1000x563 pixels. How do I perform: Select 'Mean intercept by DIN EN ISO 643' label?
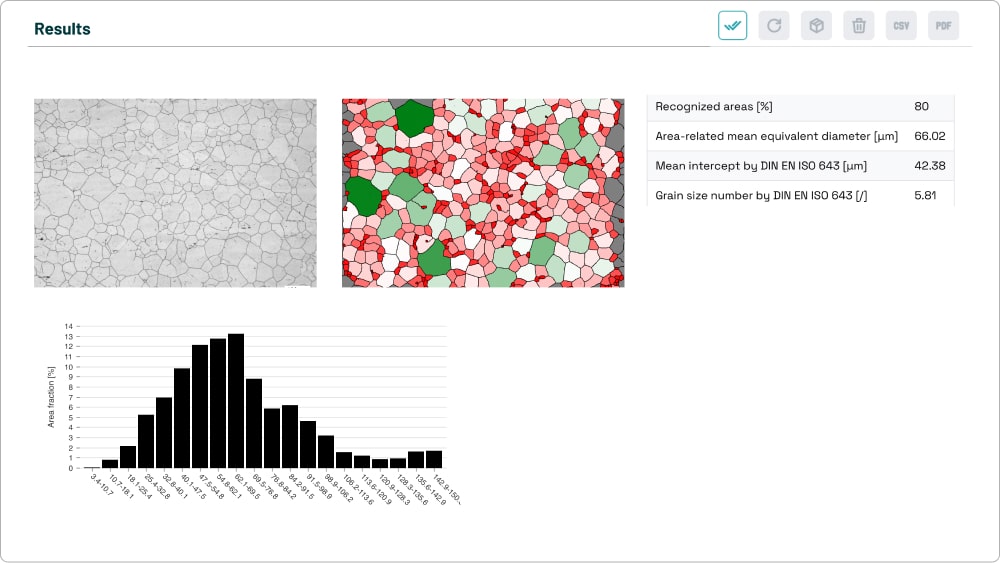point(761,166)
